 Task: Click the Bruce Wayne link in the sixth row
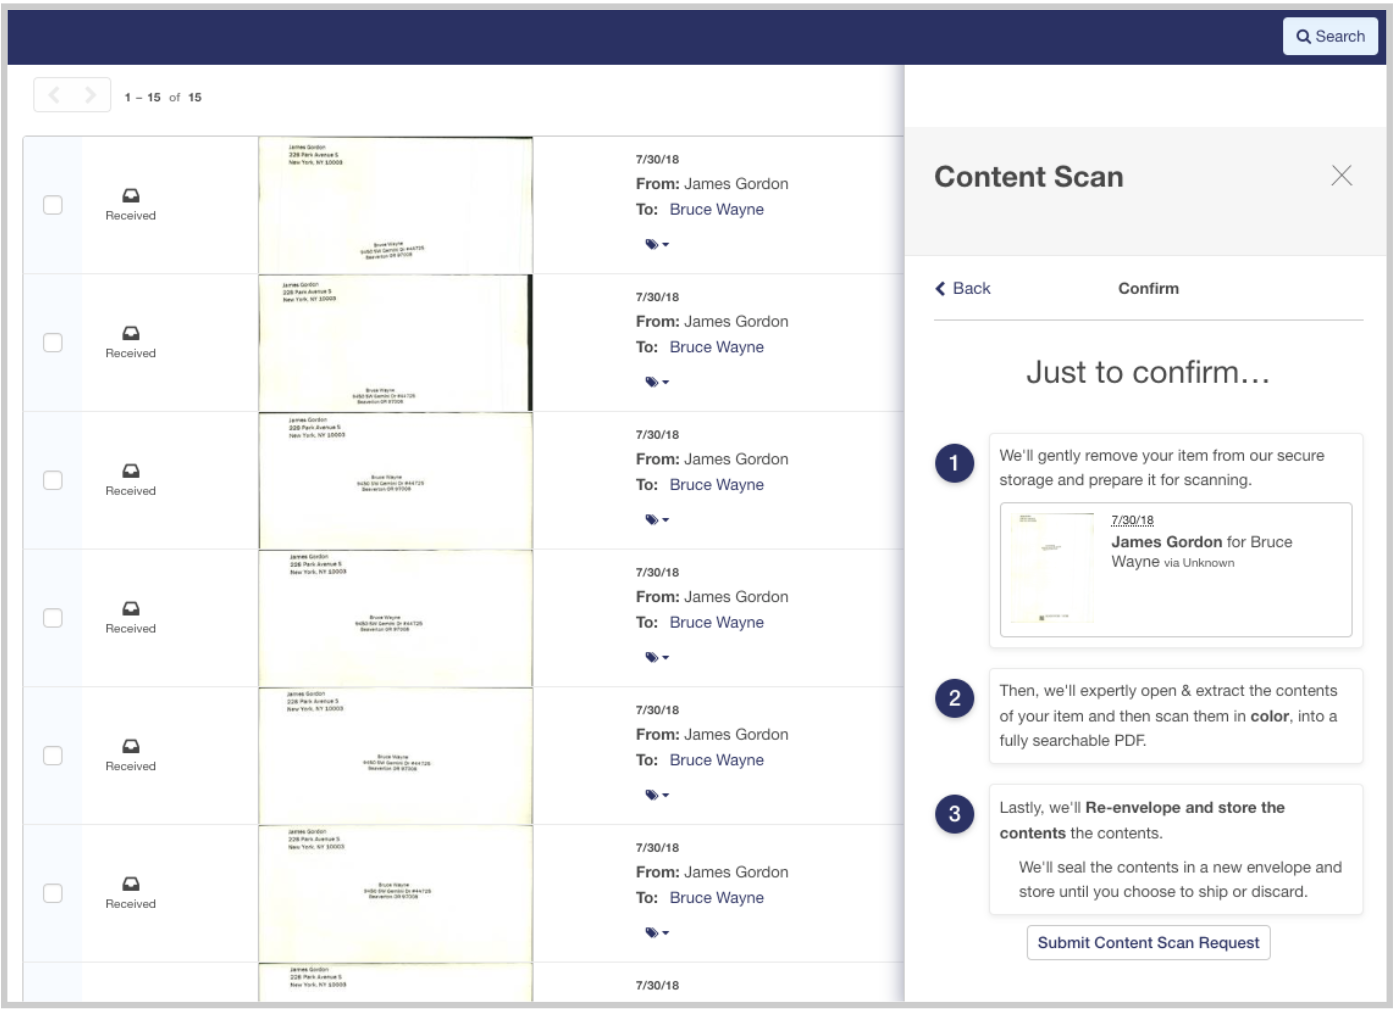pos(716,898)
